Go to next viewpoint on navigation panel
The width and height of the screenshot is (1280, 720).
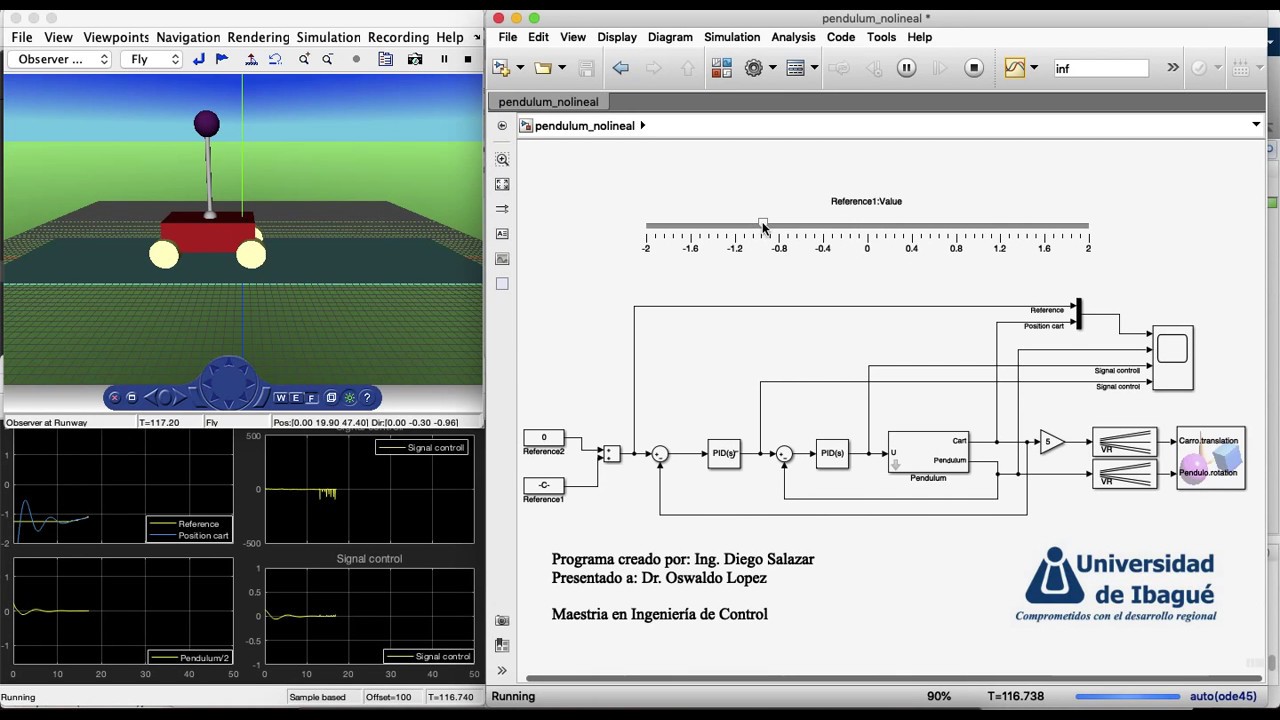pyautogui.click(x=180, y=398)
